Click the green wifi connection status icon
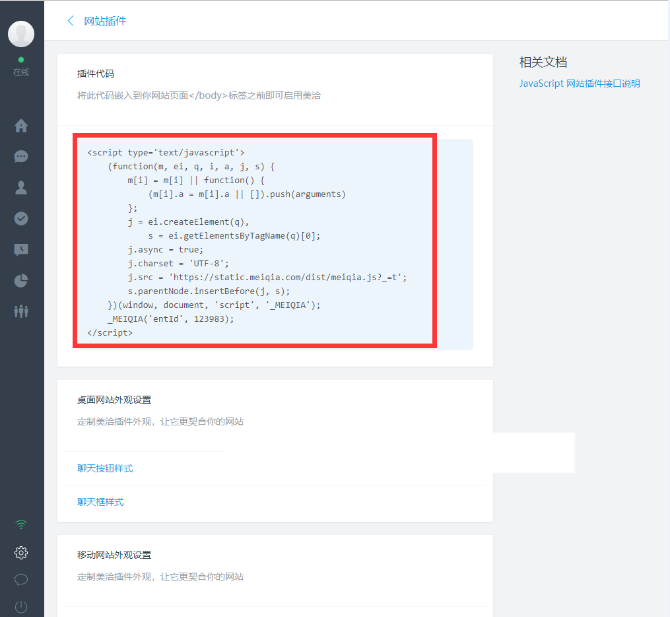 click(x=21, y=524)
